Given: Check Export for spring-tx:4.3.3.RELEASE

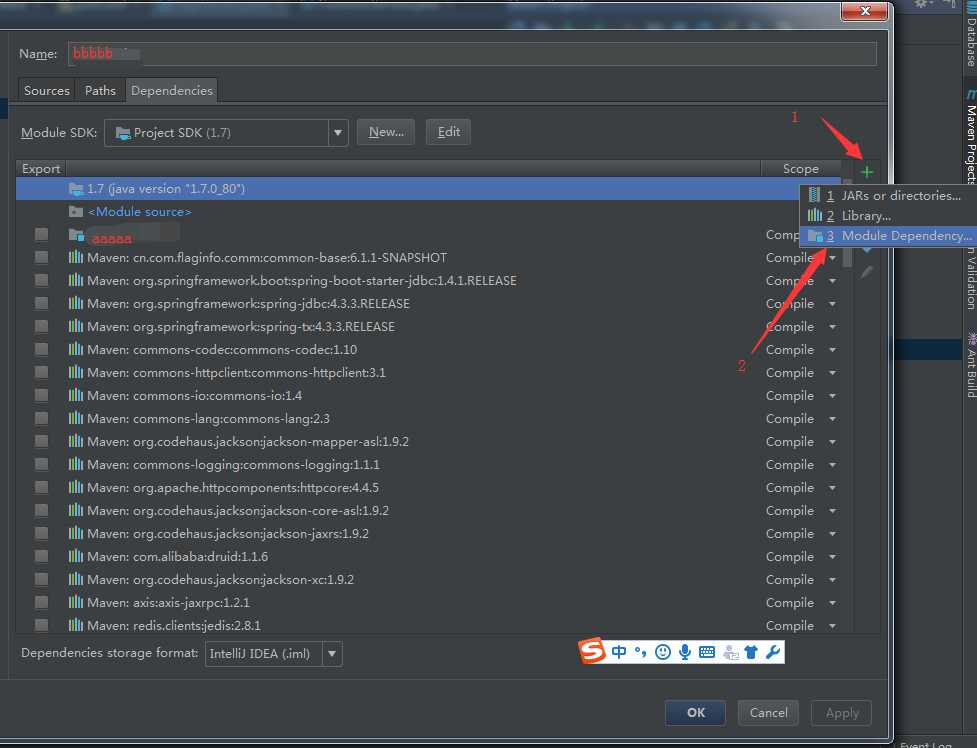Looking at the screenshot, I should (x=42, y=327).
